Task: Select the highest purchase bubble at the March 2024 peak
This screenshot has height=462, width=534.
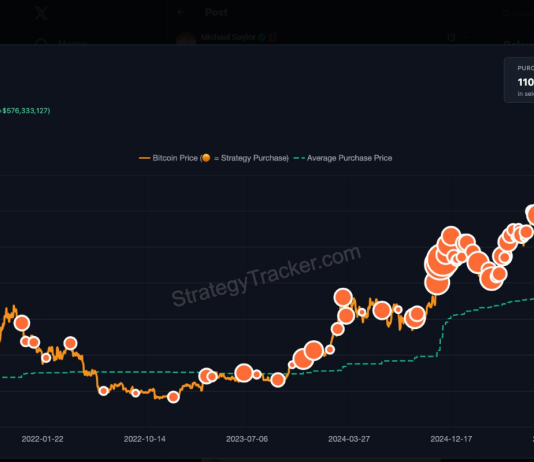Action: 343,297
